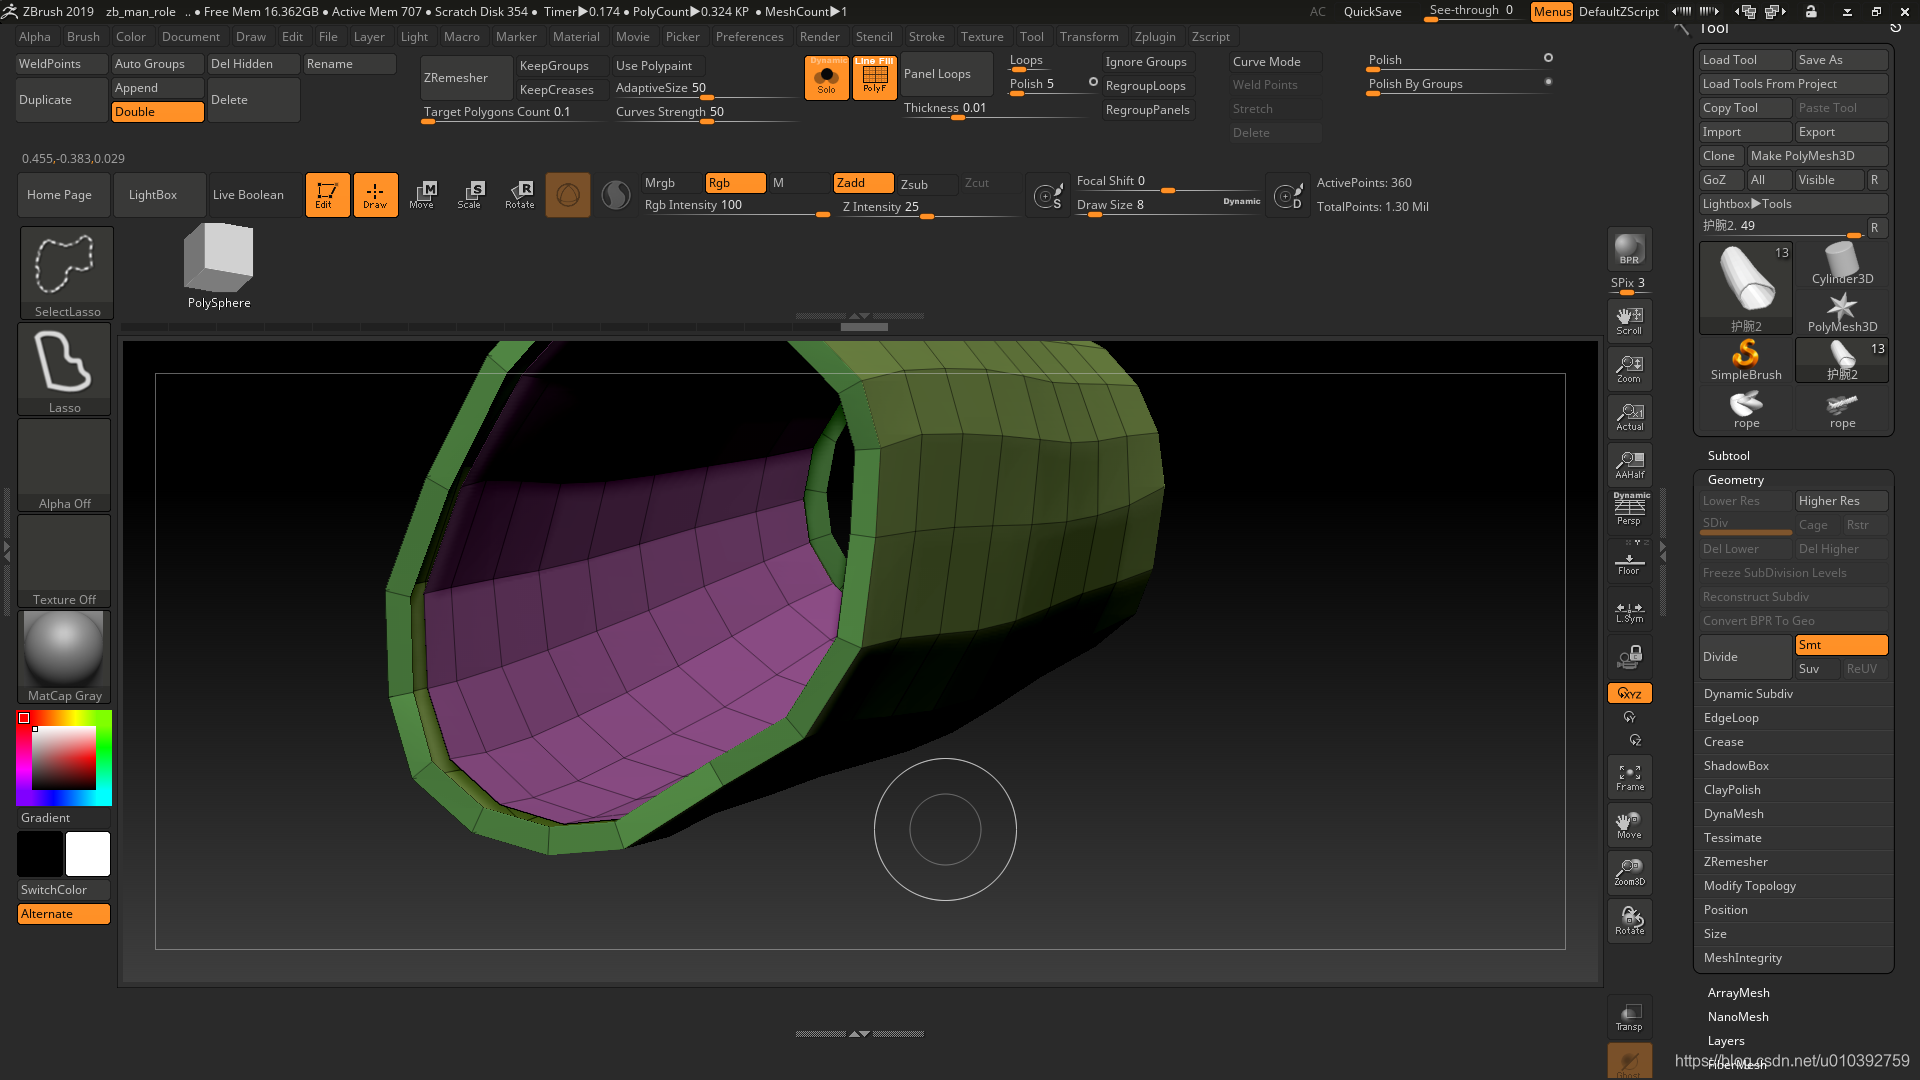Click the Draw tool icon
1920x1080 pixels.
[x=375, y=195]
